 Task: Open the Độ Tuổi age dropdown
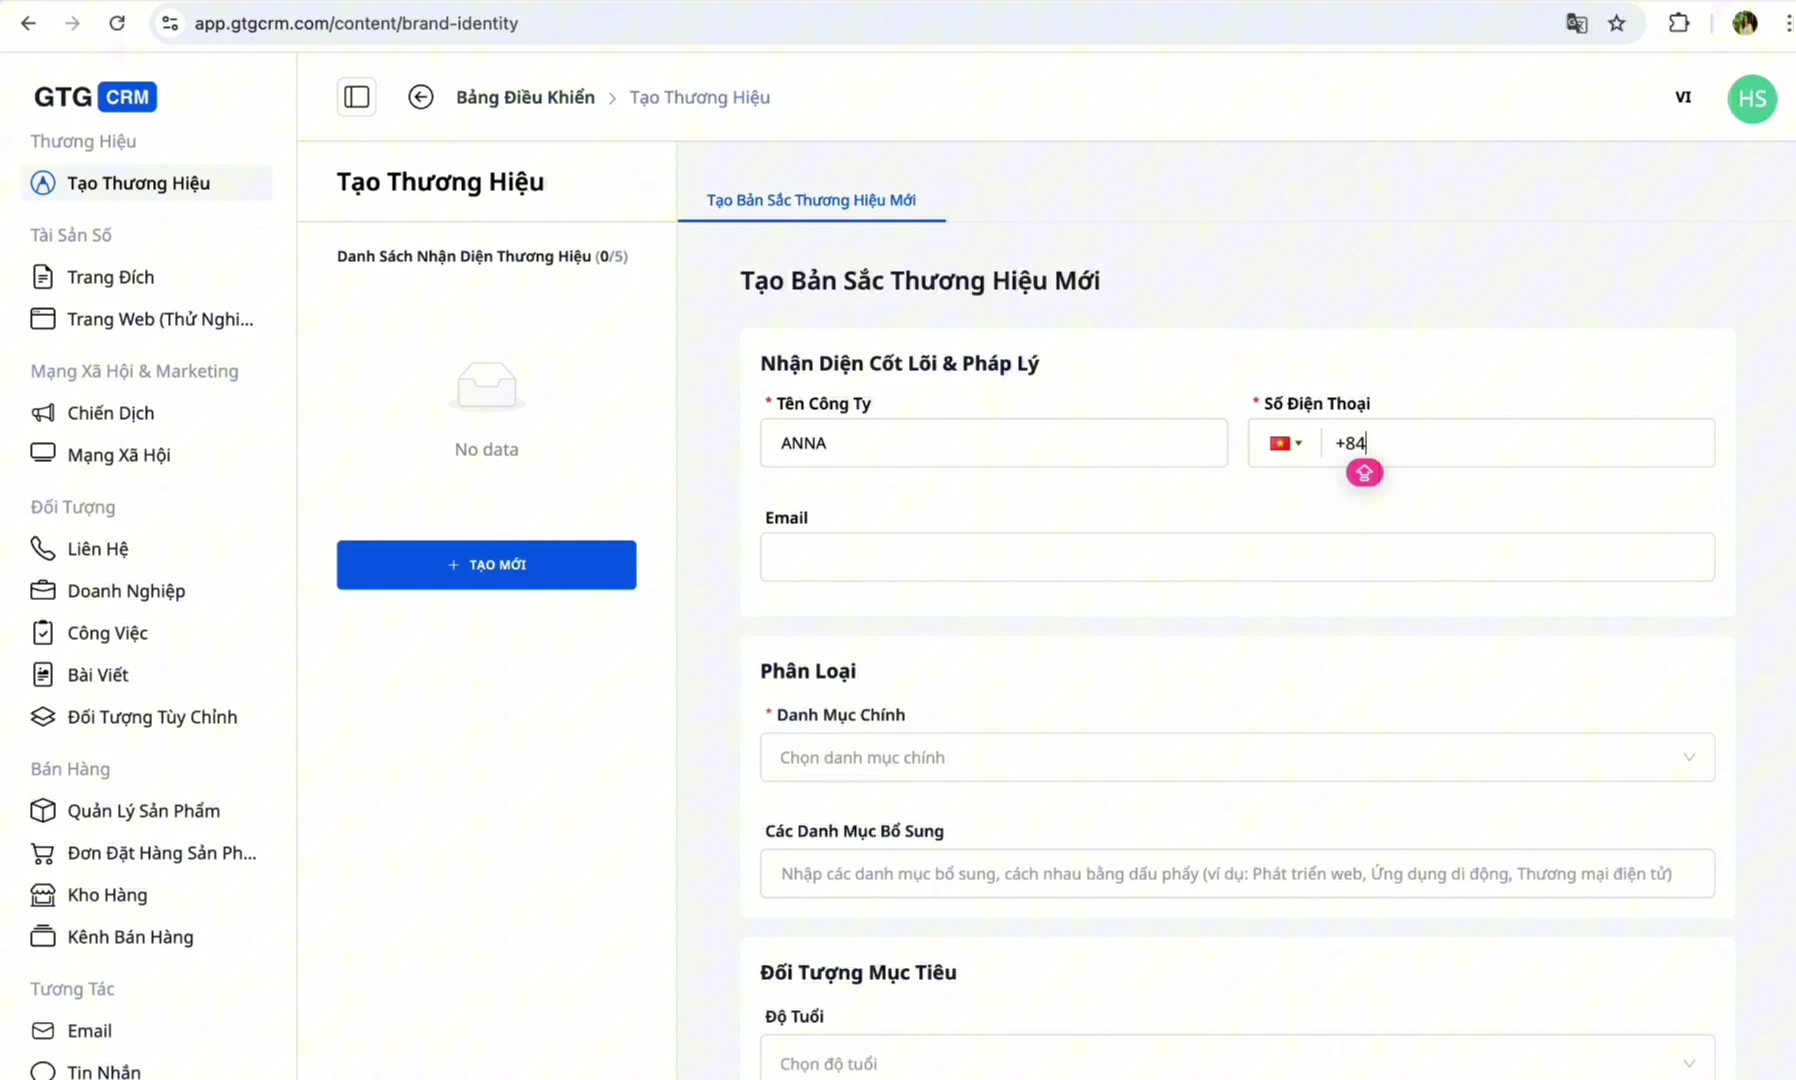tap(1236, 1063)
